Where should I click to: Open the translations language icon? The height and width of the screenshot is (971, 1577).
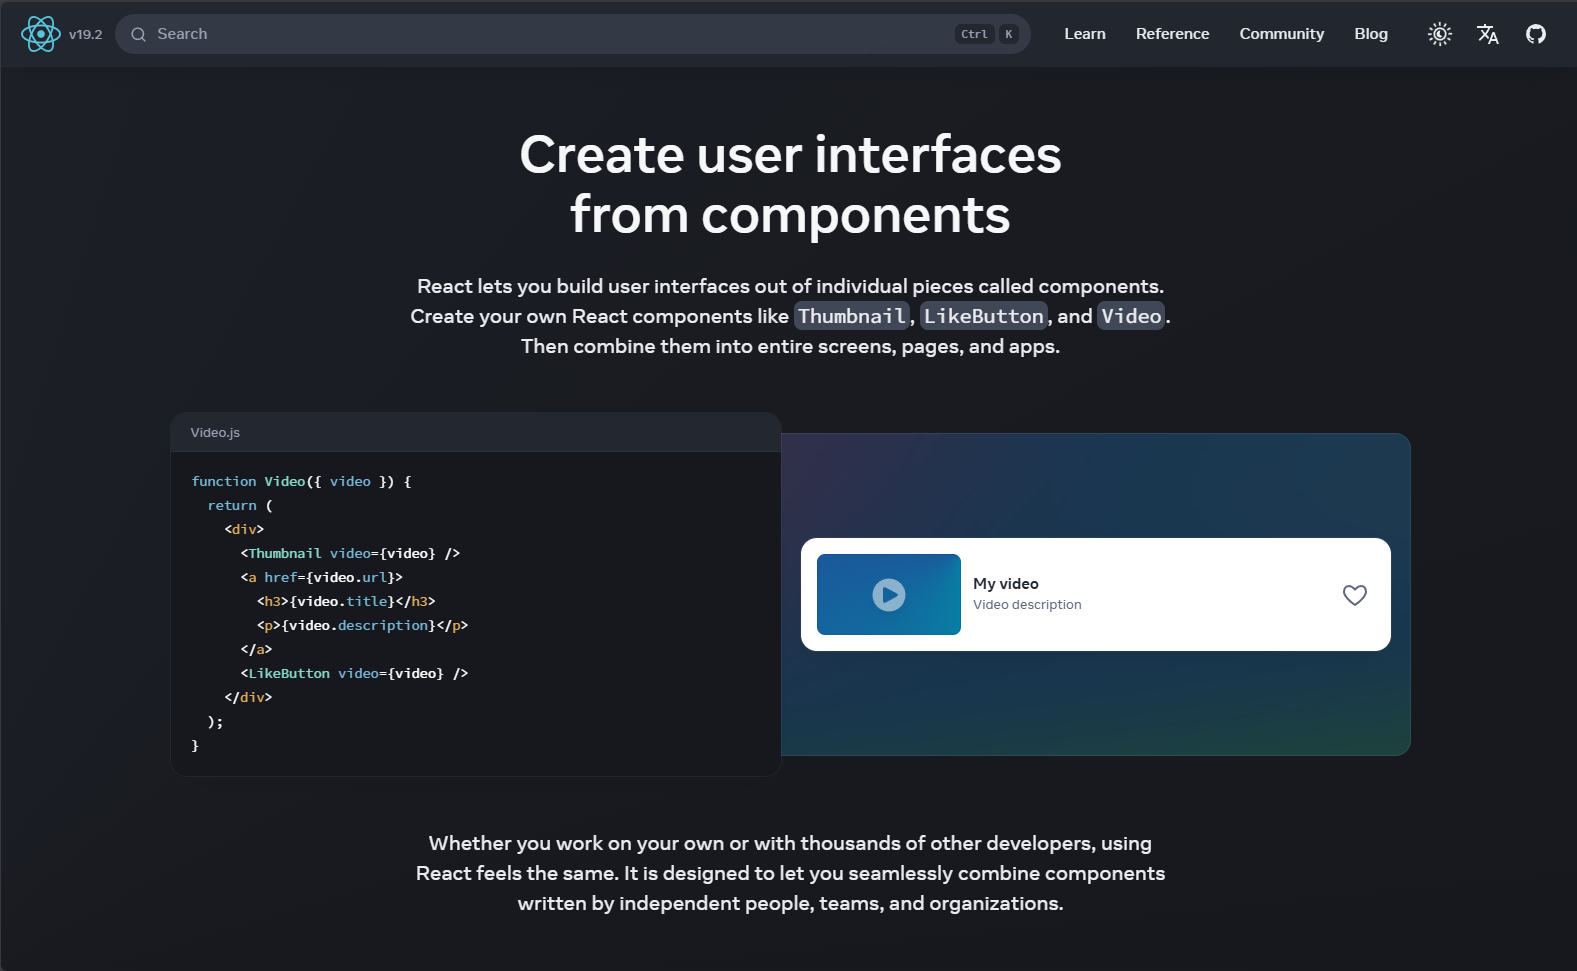point(1488,34)
